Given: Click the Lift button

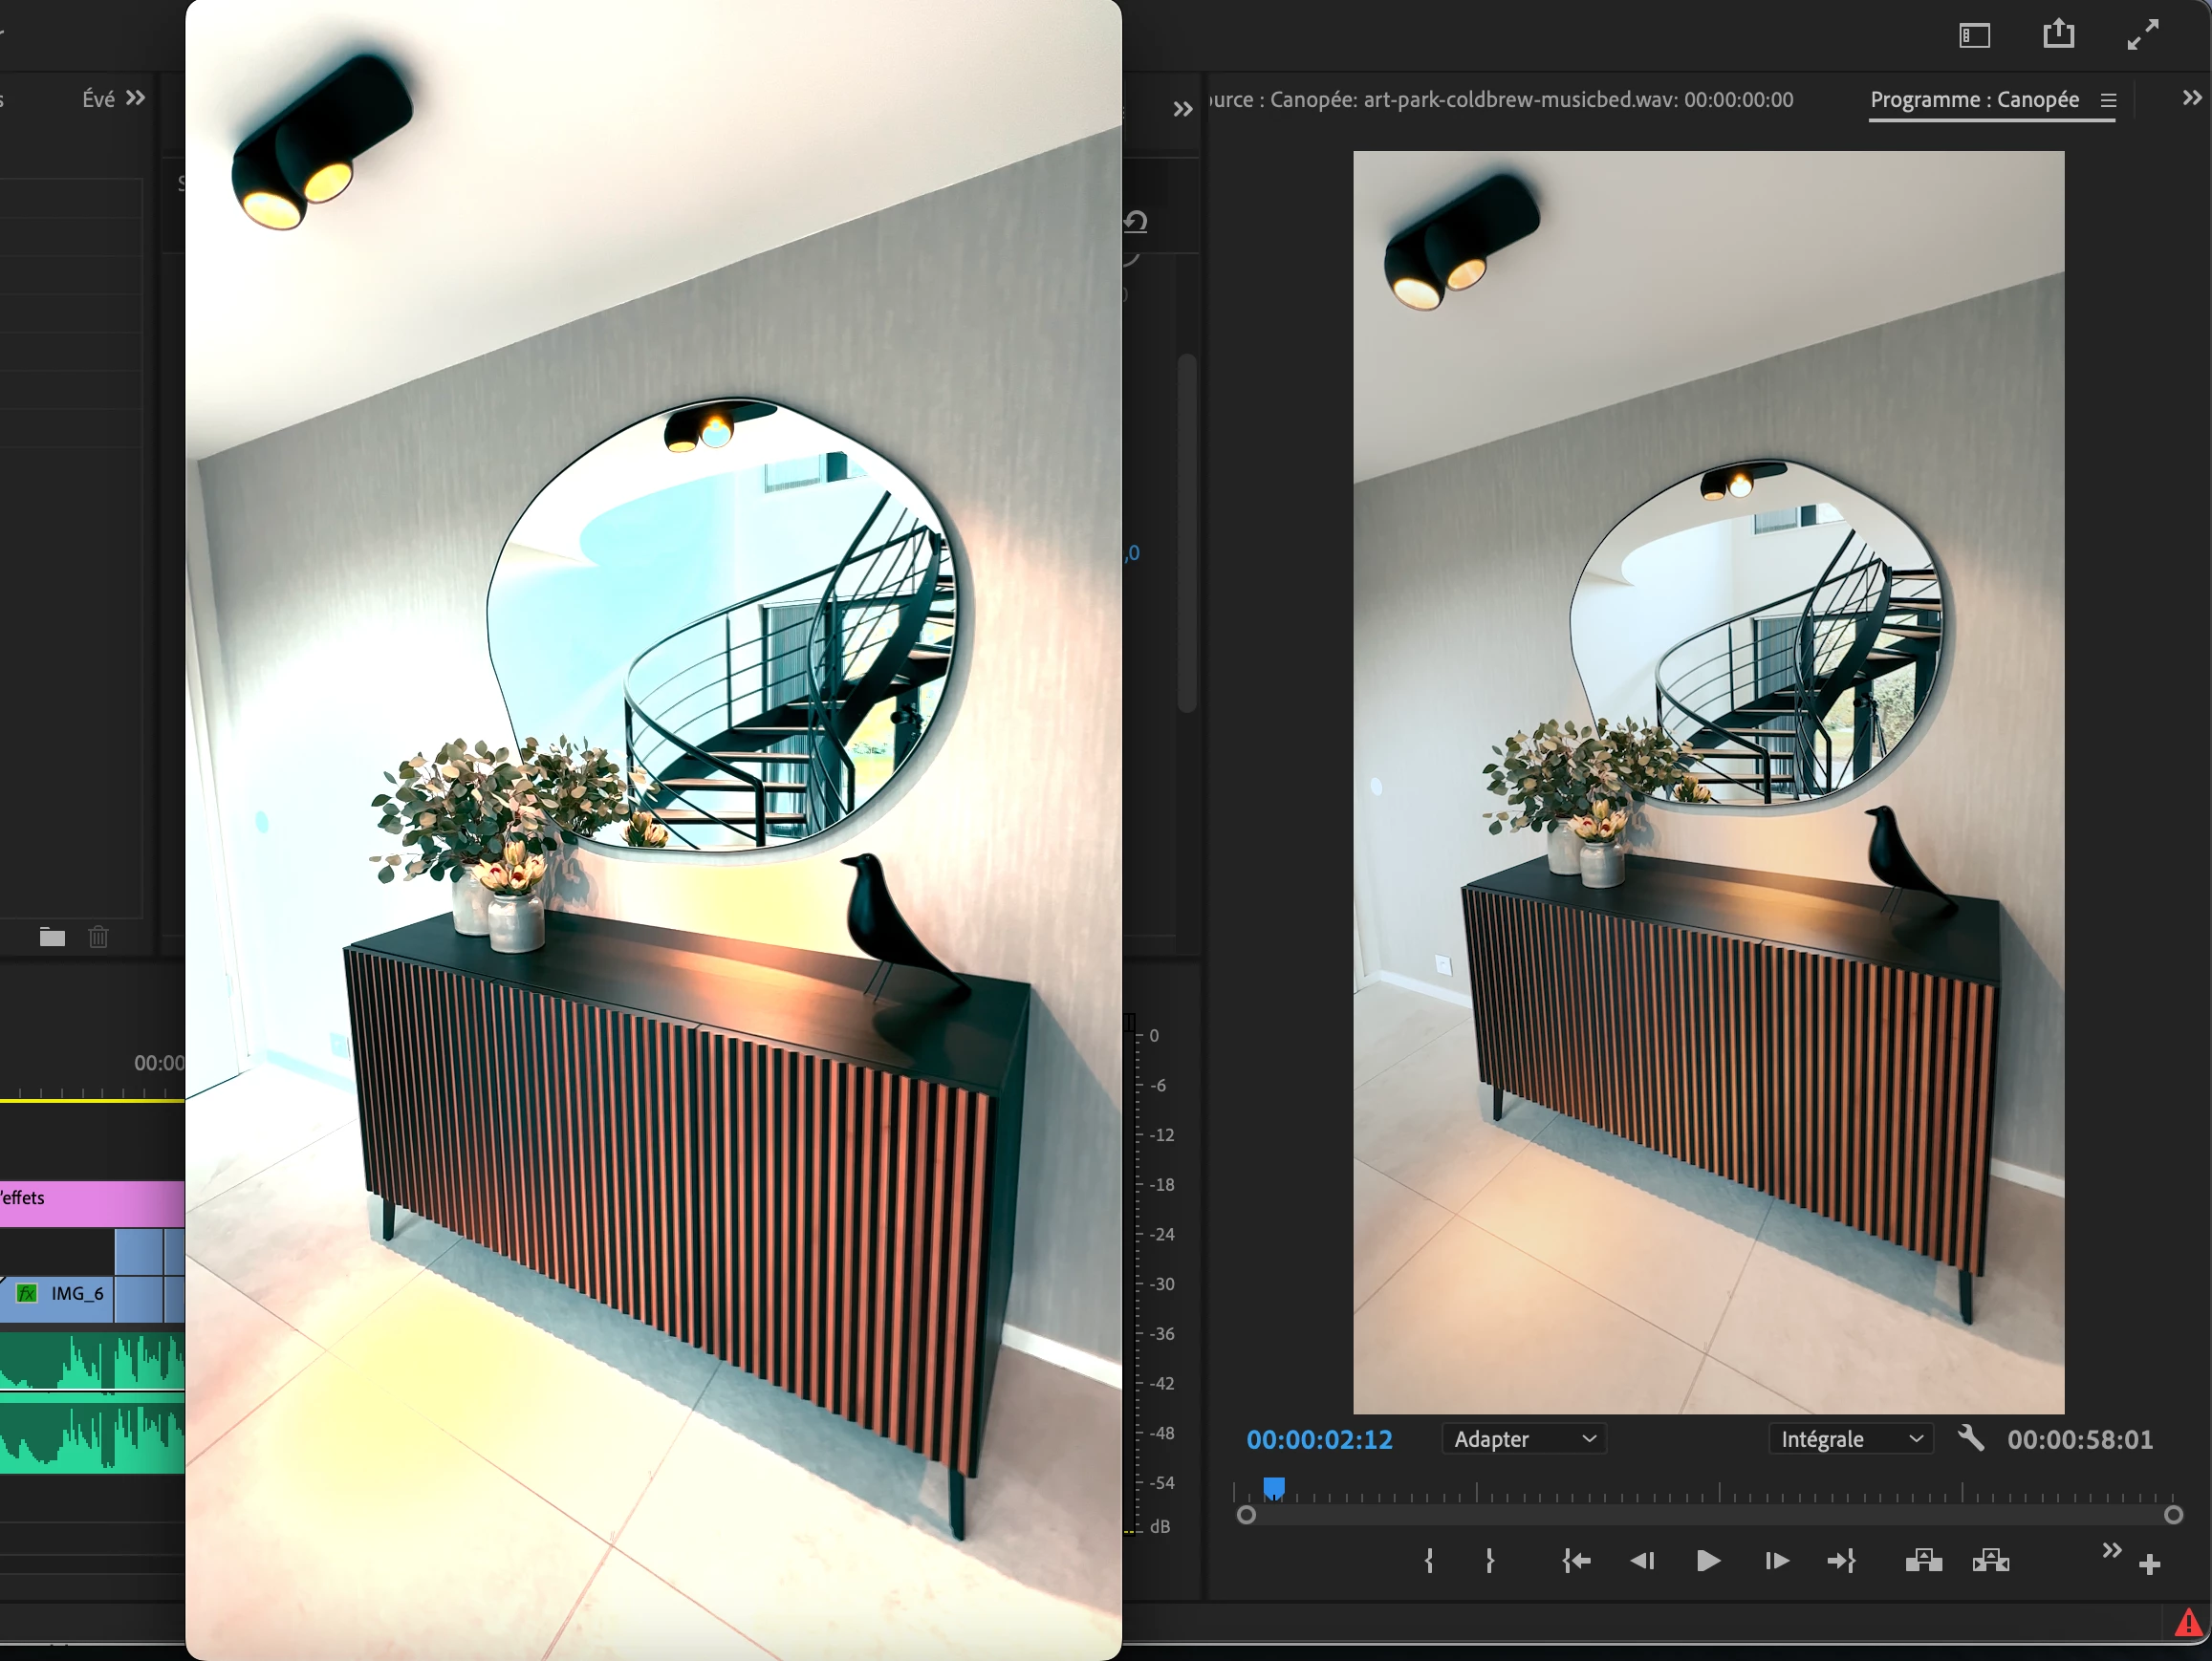Looking at the screenshot, I should 1923,1561.
